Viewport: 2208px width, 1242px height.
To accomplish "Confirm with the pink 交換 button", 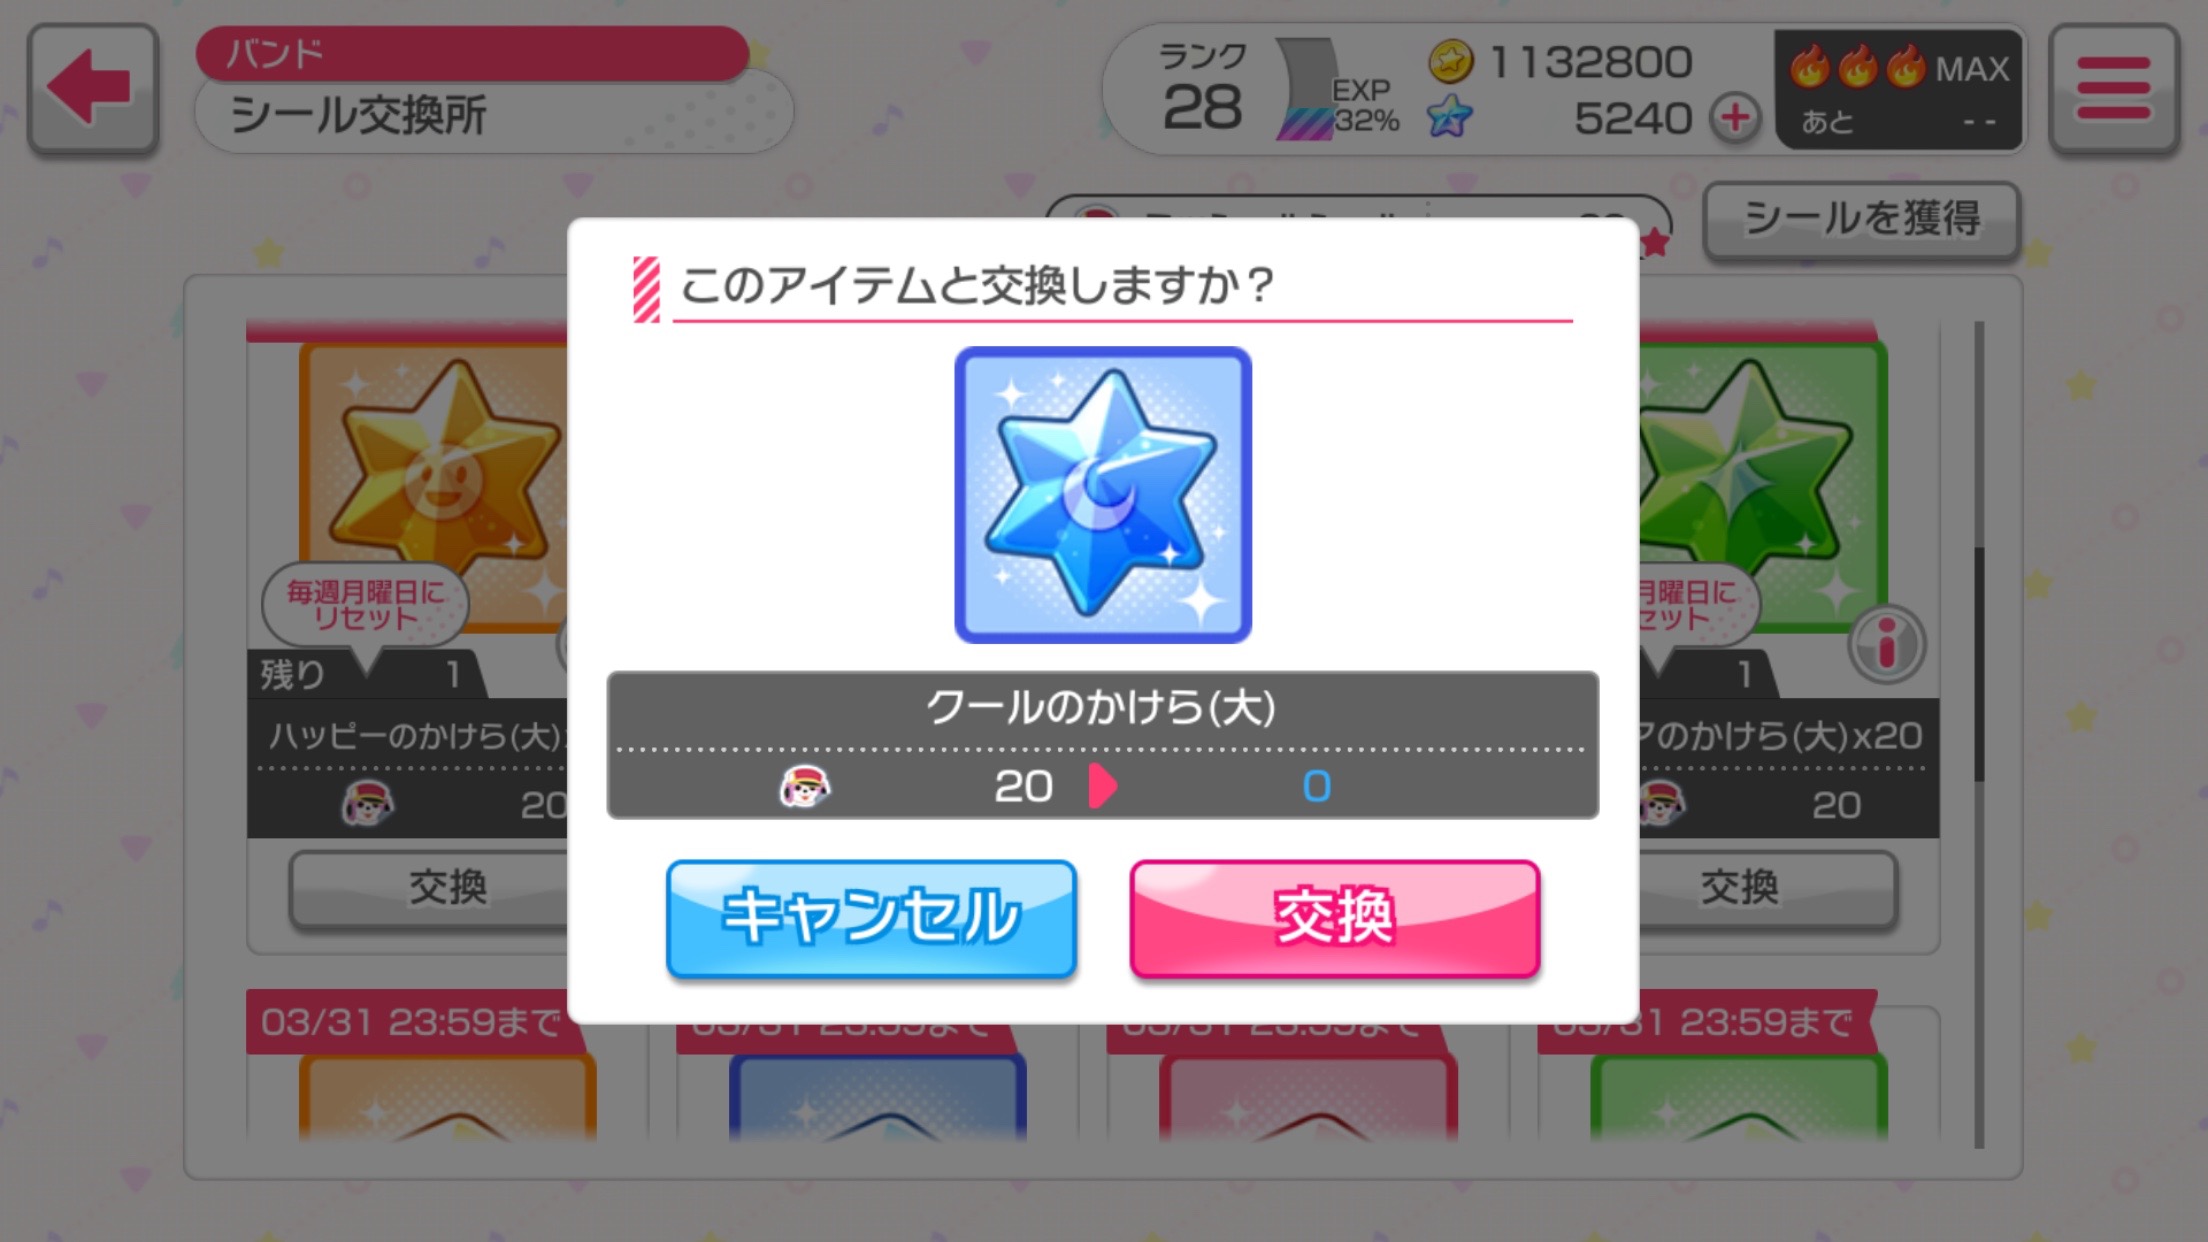I will click(1334, 918).
